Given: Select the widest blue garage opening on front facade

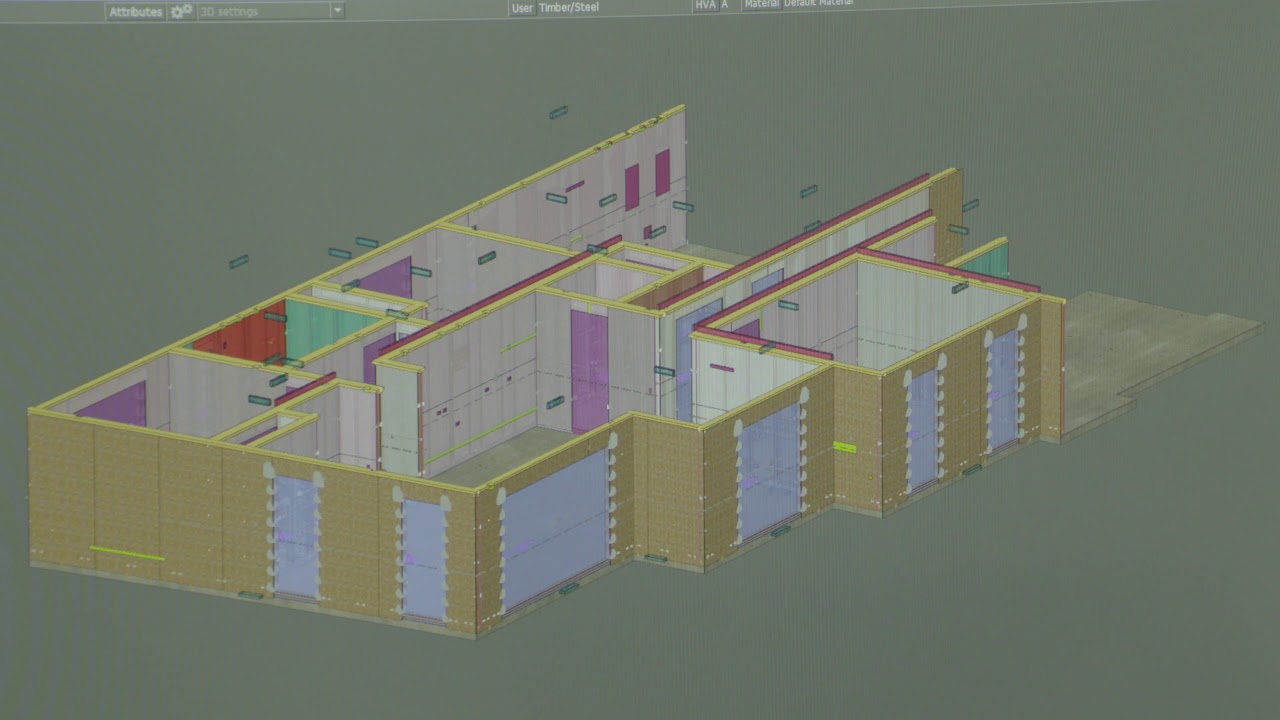Looking at the screenshot, I should tap(556, 528).
